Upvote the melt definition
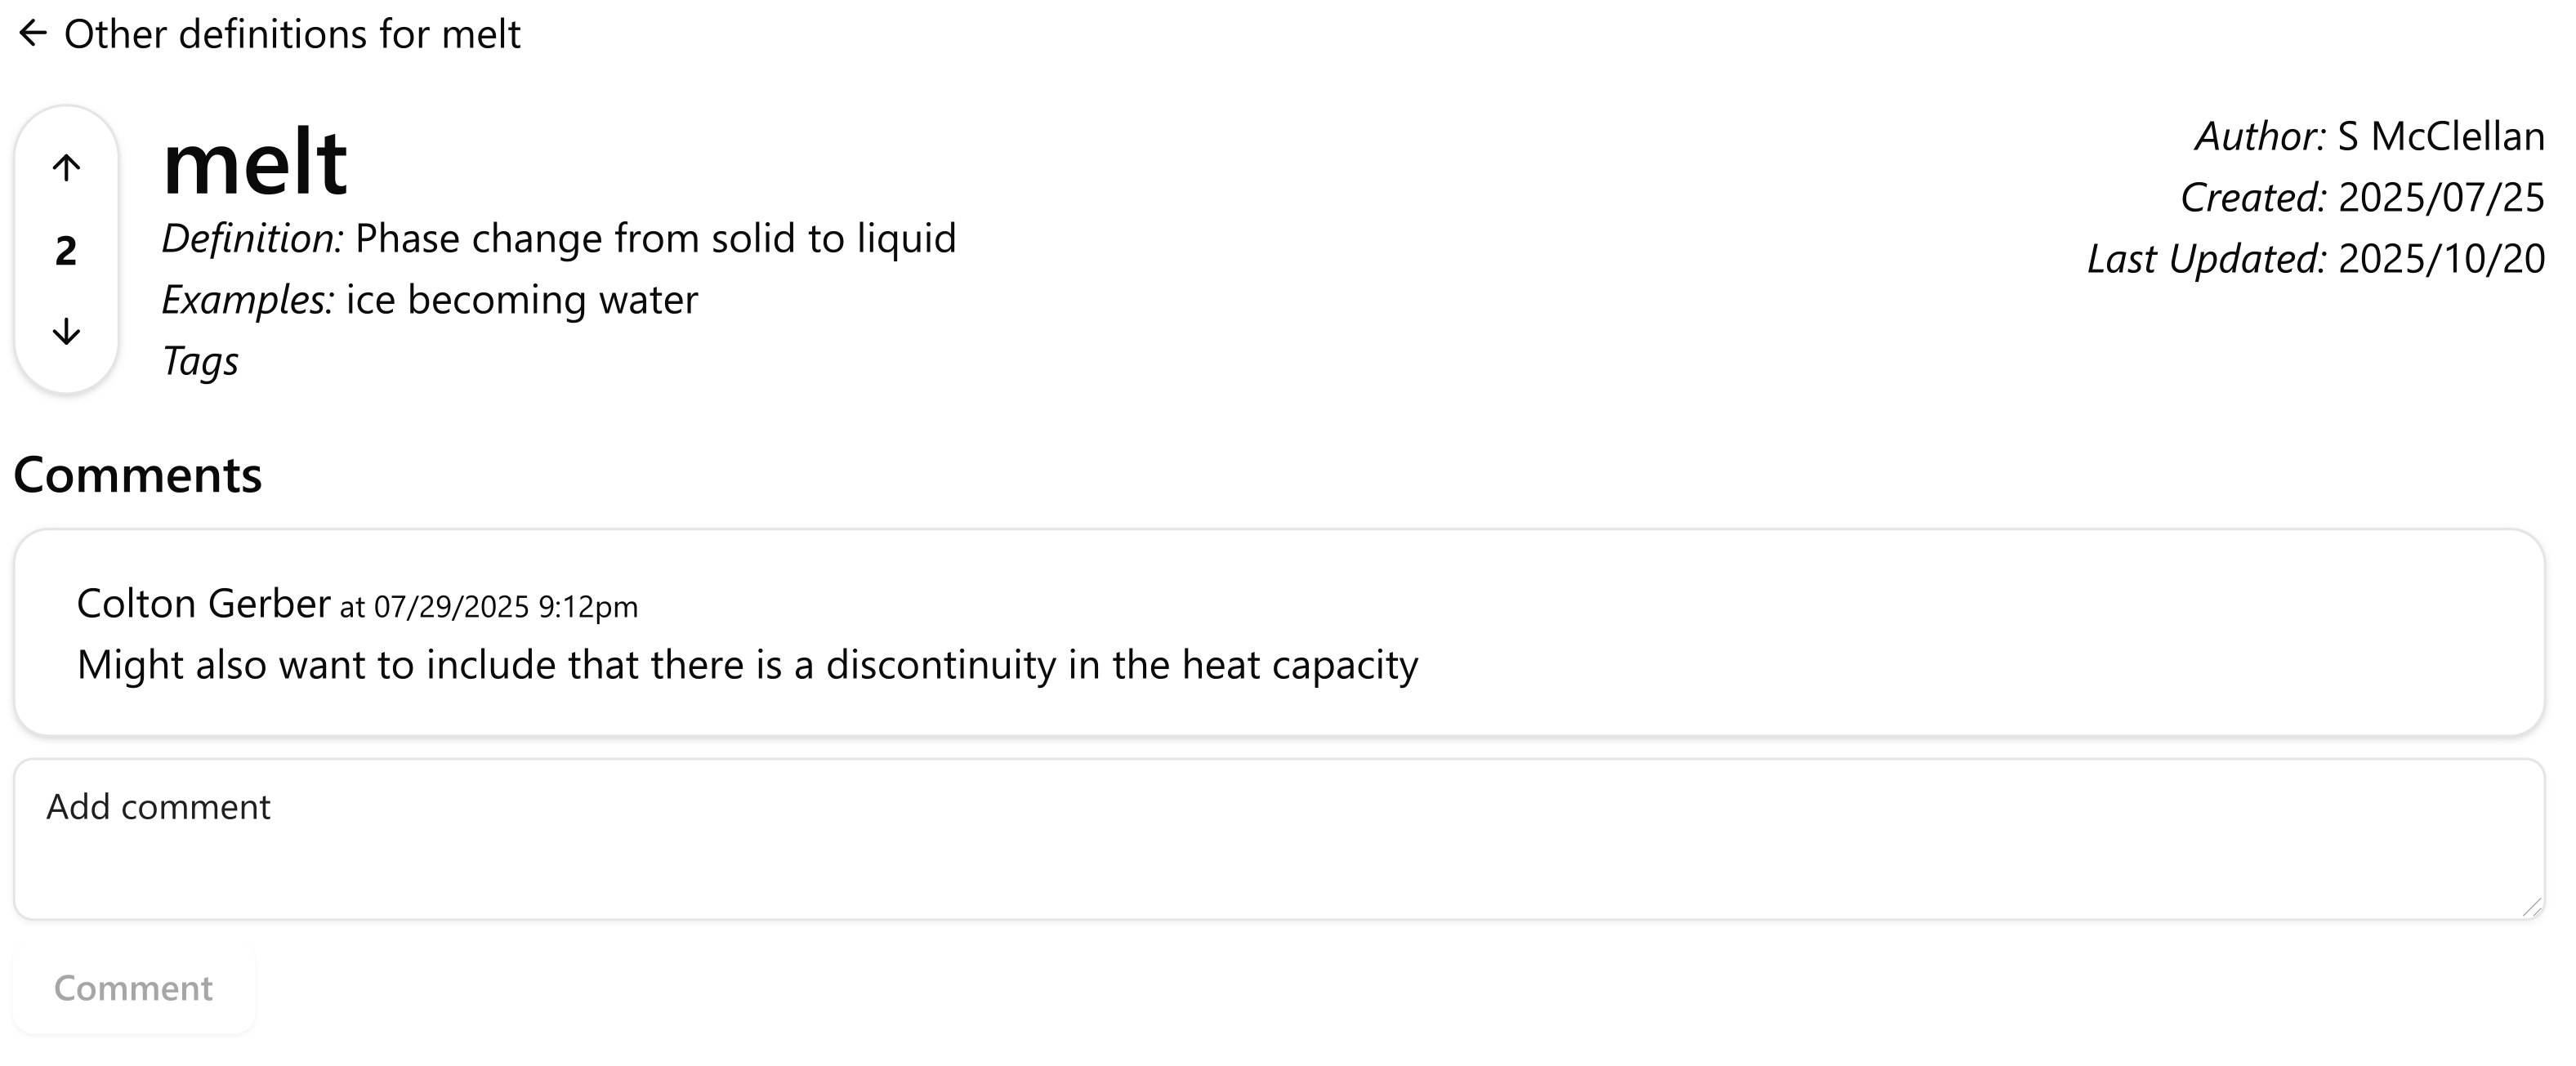2576x1066 pixels. 66,168
